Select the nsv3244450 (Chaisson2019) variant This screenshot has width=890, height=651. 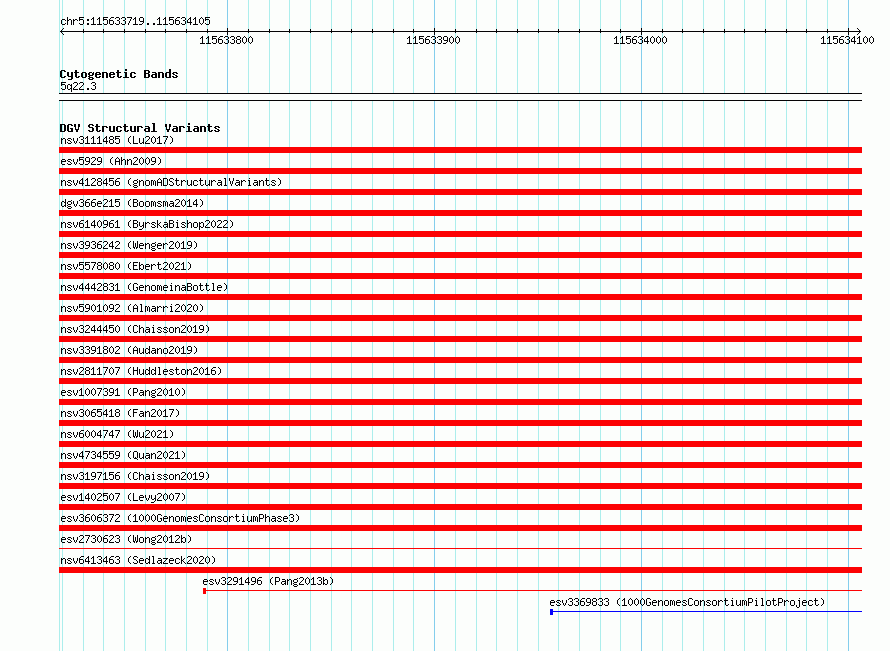(135, 329)
